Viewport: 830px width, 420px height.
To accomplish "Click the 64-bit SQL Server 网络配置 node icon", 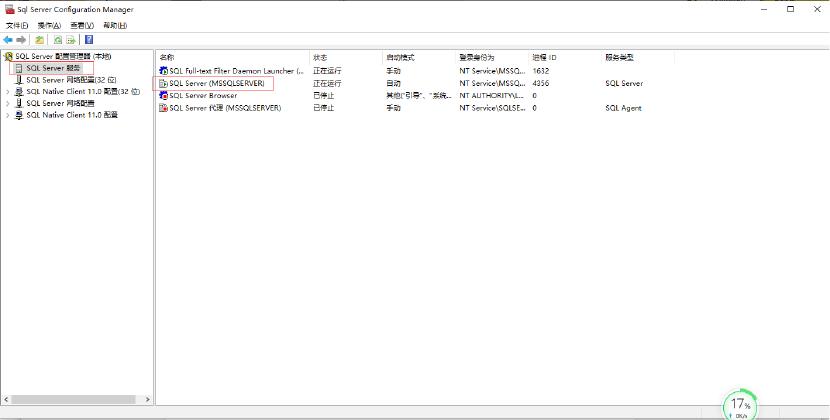I will click(x=19, y=103).
